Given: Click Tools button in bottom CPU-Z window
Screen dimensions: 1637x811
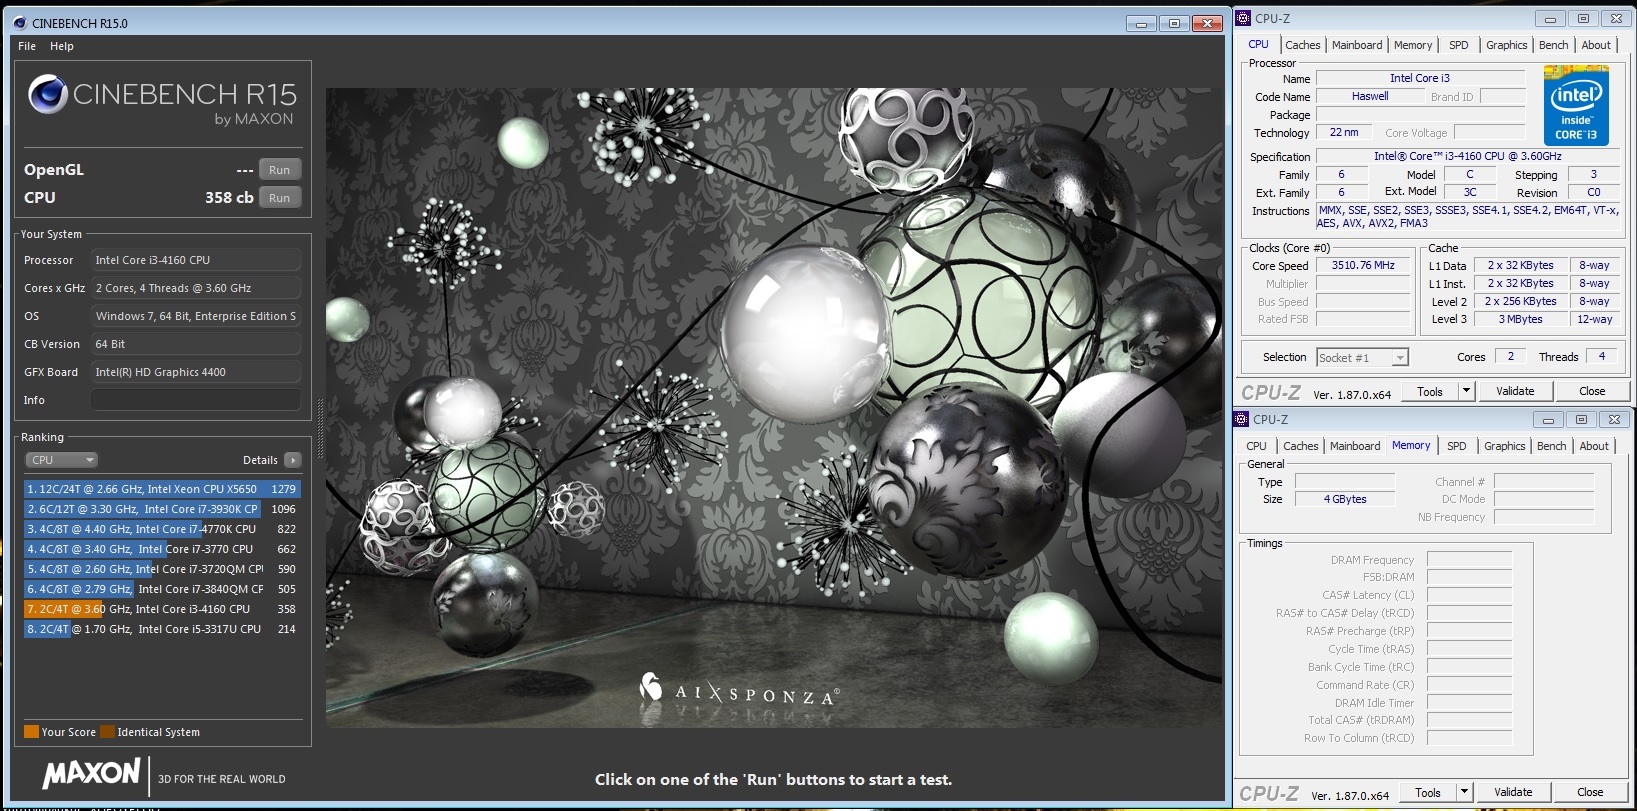Looking at the screenshot, I should coord(1428,792).
